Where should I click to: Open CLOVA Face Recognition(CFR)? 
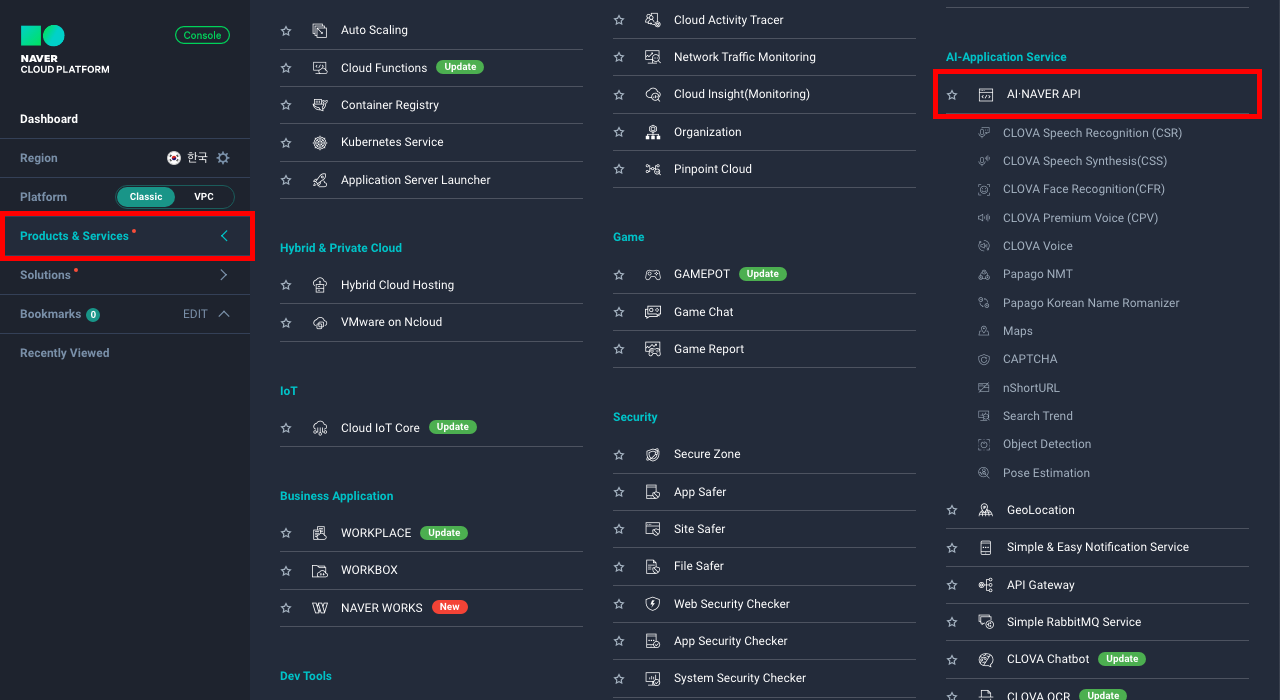pos(1084,189)
